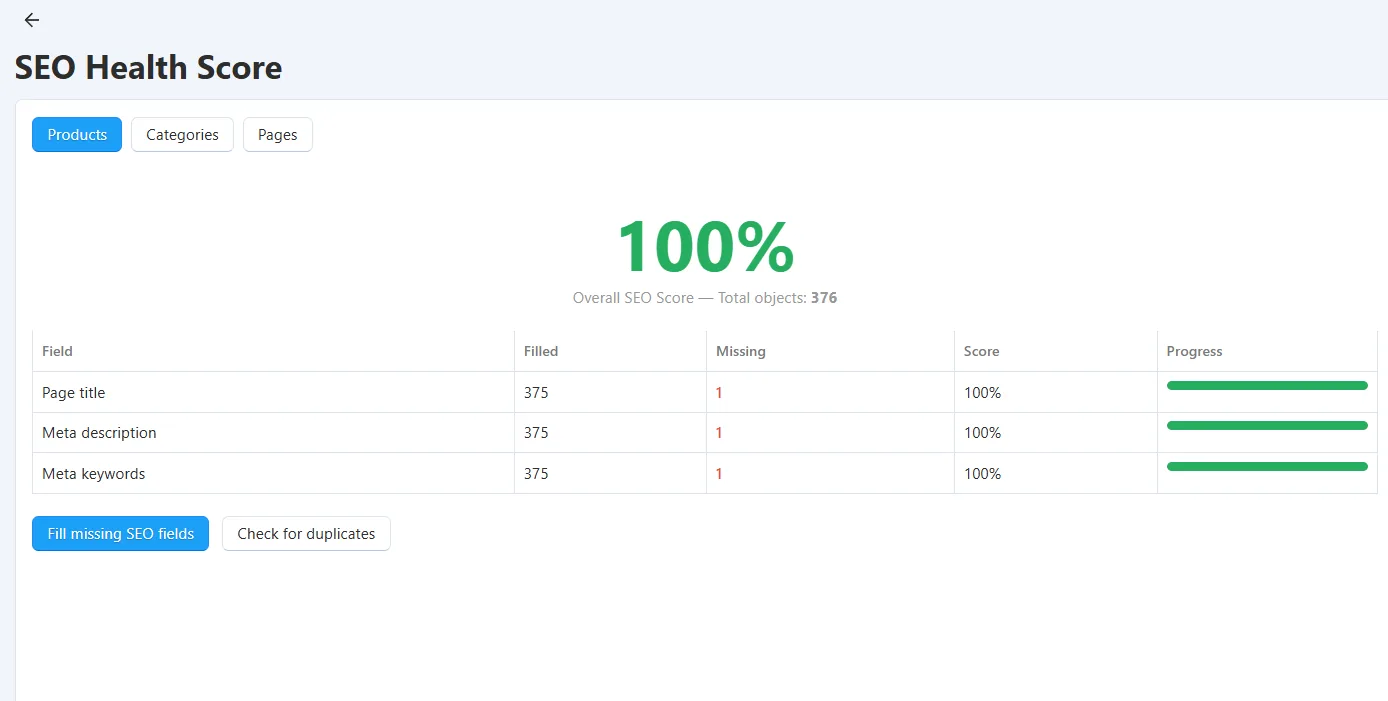Click Filled value 375 in Page title row

(536, 393)
